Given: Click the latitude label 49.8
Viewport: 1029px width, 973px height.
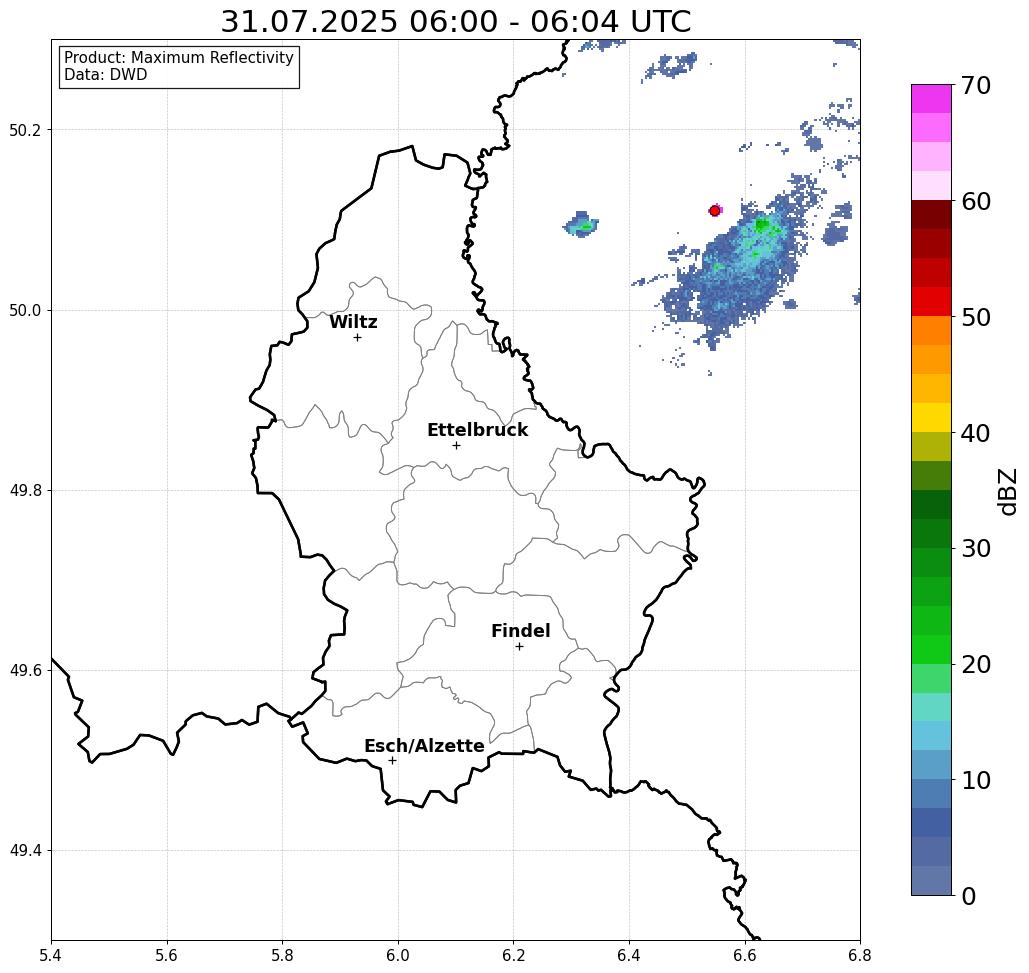Looking at the screenshot, I should click(x=25, y=491).
